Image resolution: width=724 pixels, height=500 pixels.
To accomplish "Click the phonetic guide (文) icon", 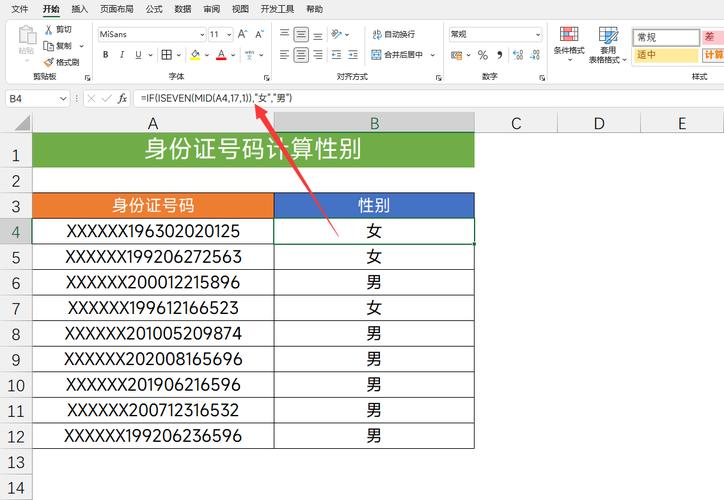I will (250, 55).
